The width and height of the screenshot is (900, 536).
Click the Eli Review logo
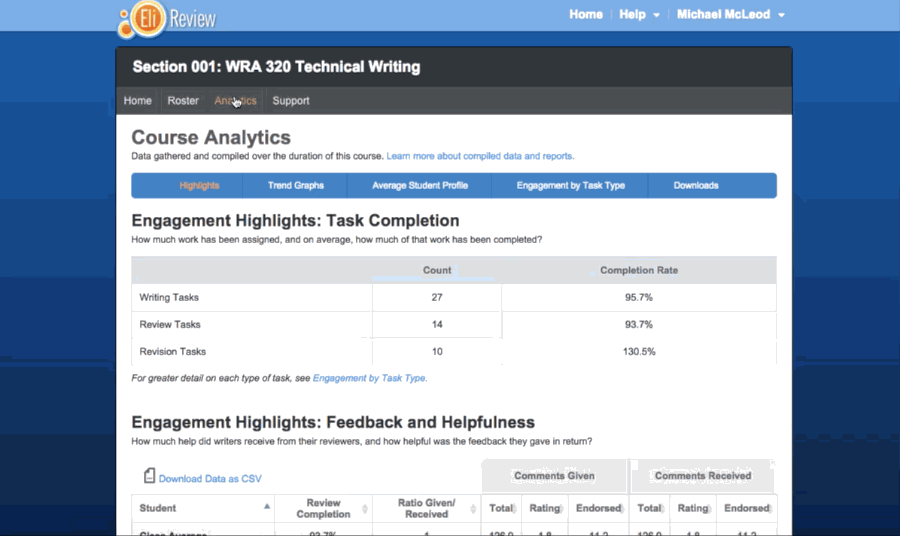[x=166, y=20]
